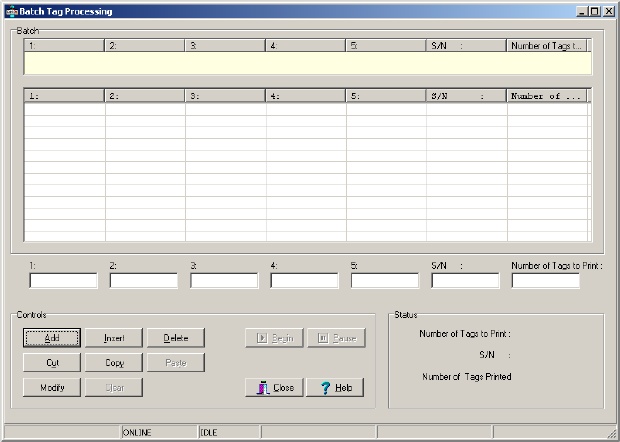The image size is (620, 442).
Task: Click the upper grid column header 1:
Action: coord(64,45)
